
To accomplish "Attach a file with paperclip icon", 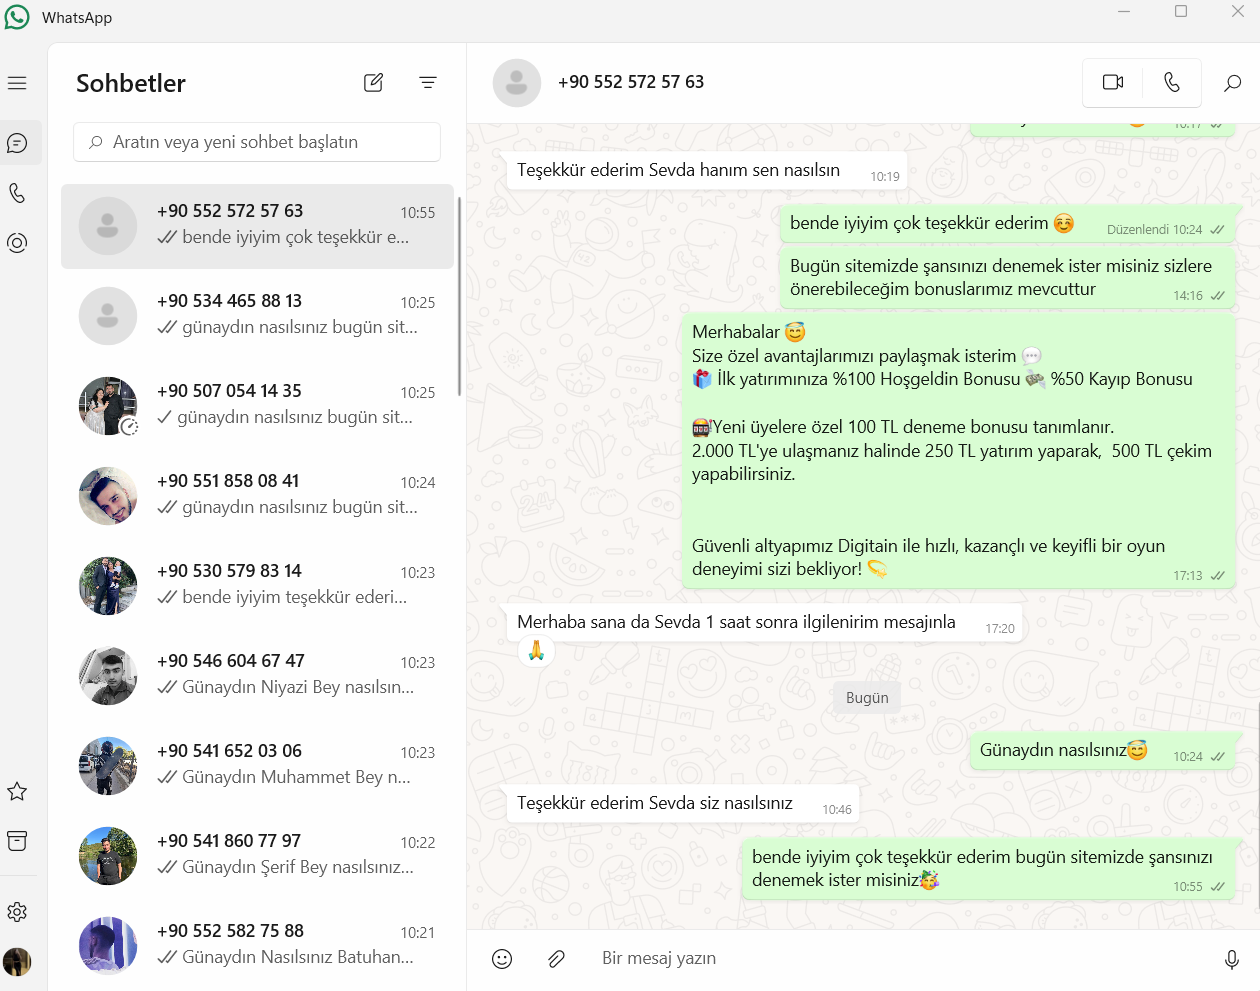I will (557, 959).
